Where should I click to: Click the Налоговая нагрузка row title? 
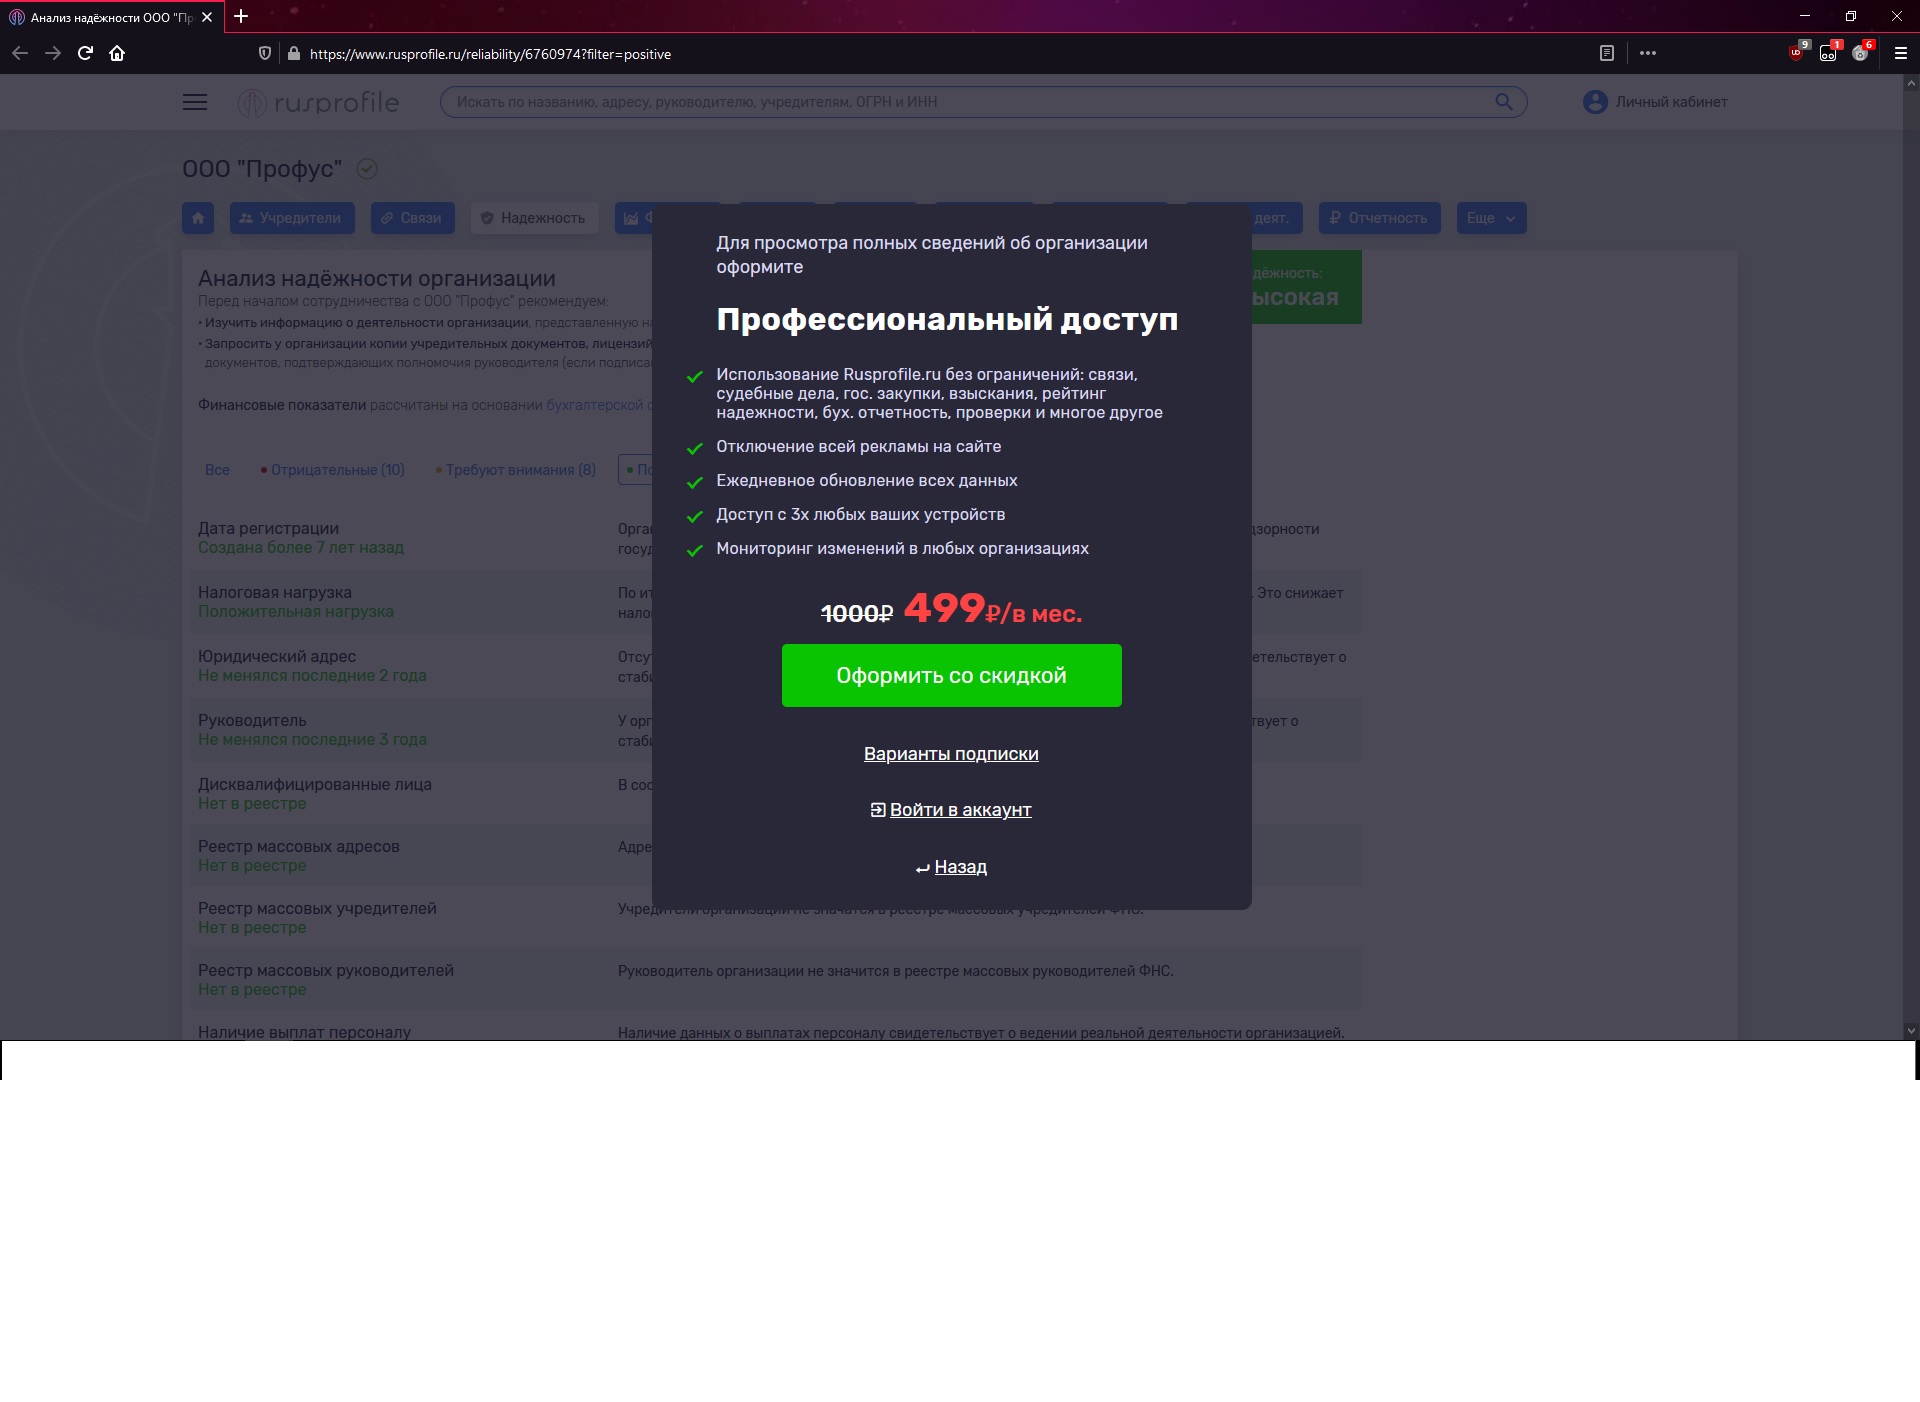[275, 593]
